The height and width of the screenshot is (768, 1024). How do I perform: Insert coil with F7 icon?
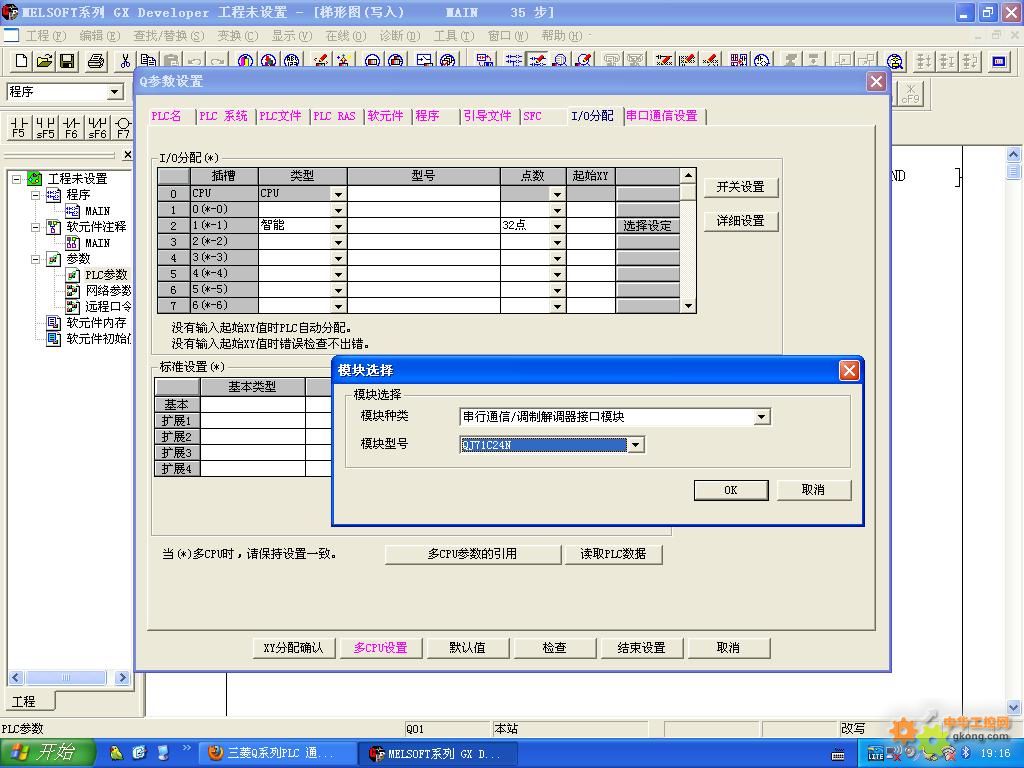(123, 127)
